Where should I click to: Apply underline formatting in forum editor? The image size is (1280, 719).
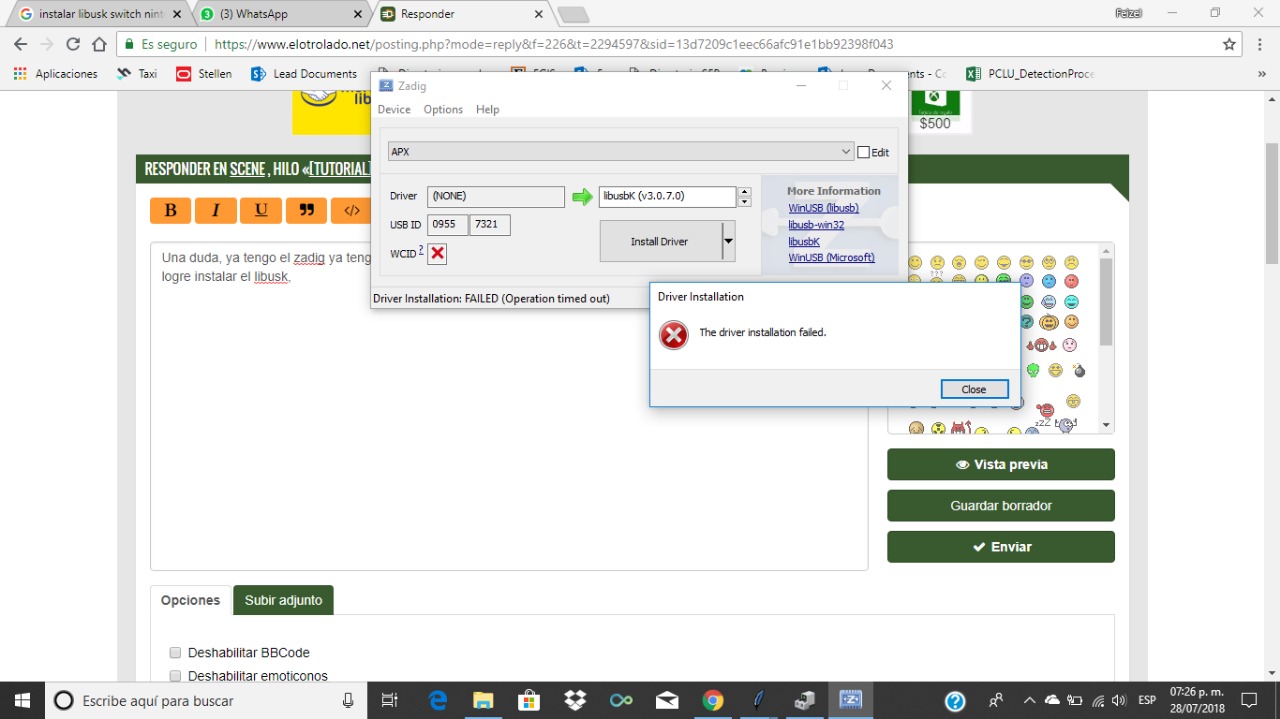tap(261, 210)
